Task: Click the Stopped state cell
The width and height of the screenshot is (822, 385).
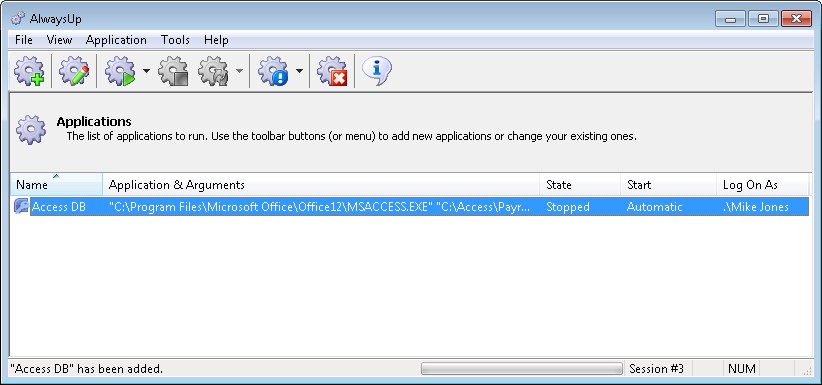Action: click(x=568, y=207)
